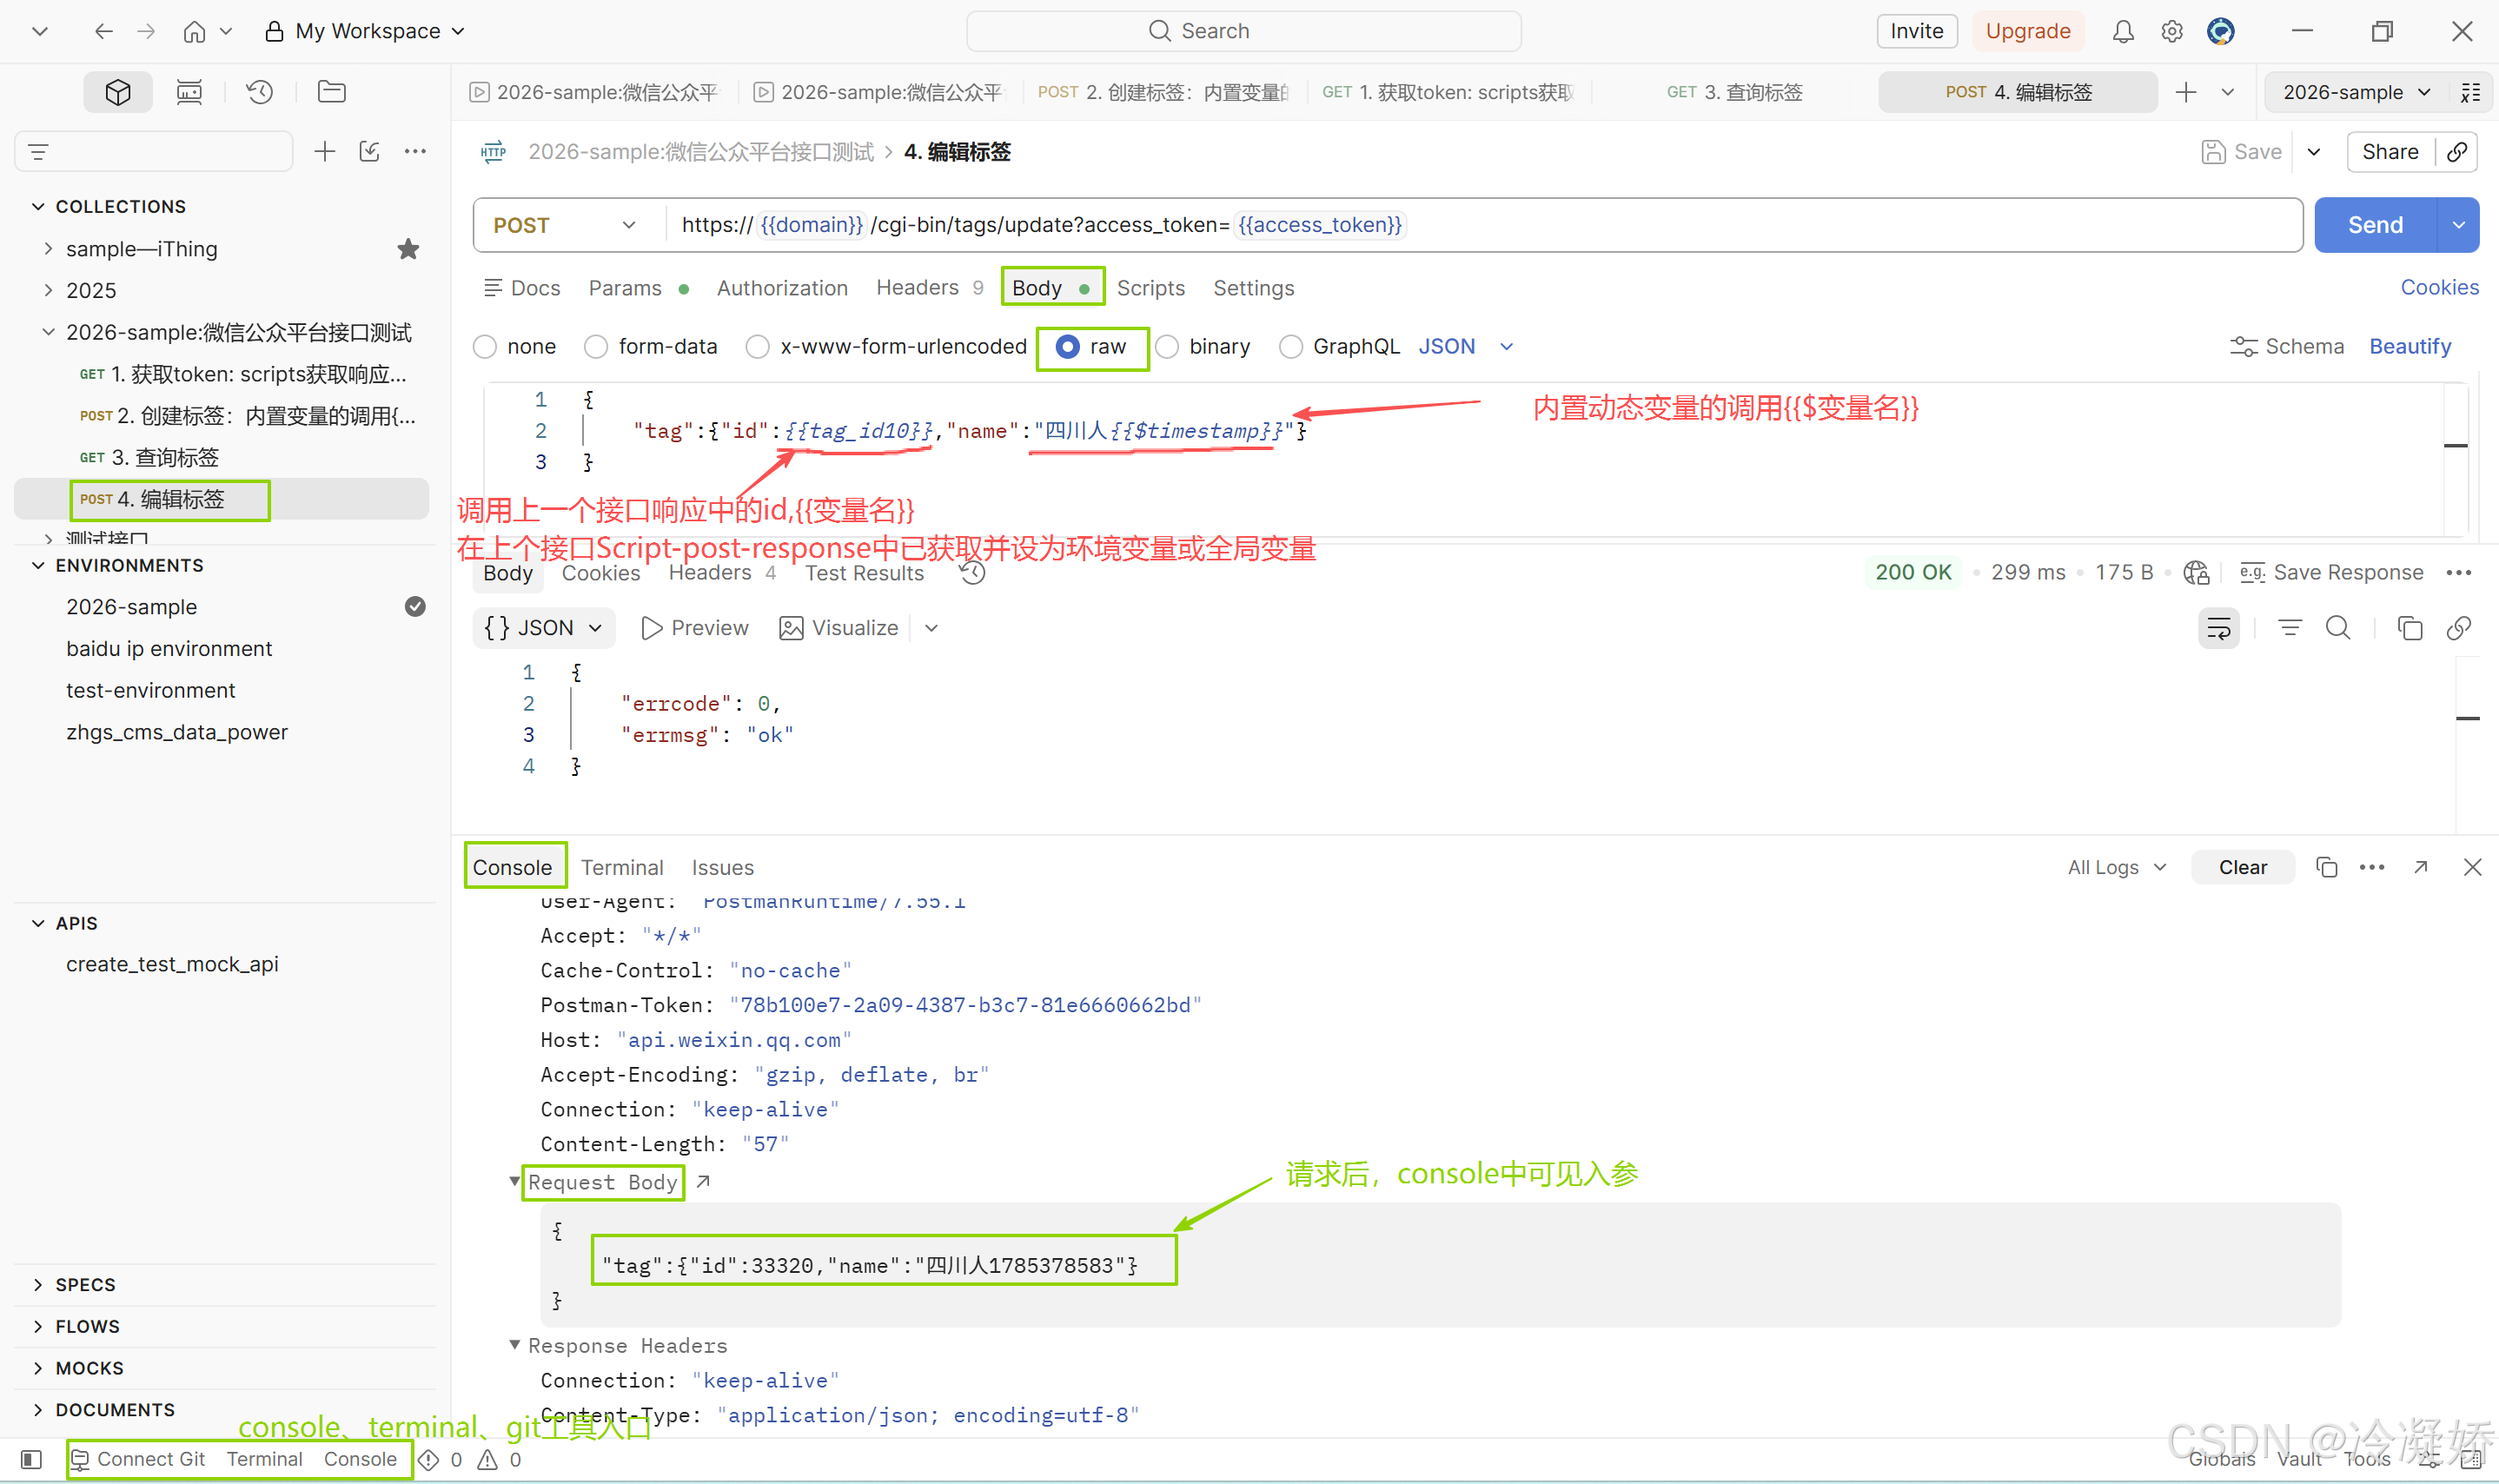
Task: Open the JSON body format dropdown
Action: point(1466,347)
